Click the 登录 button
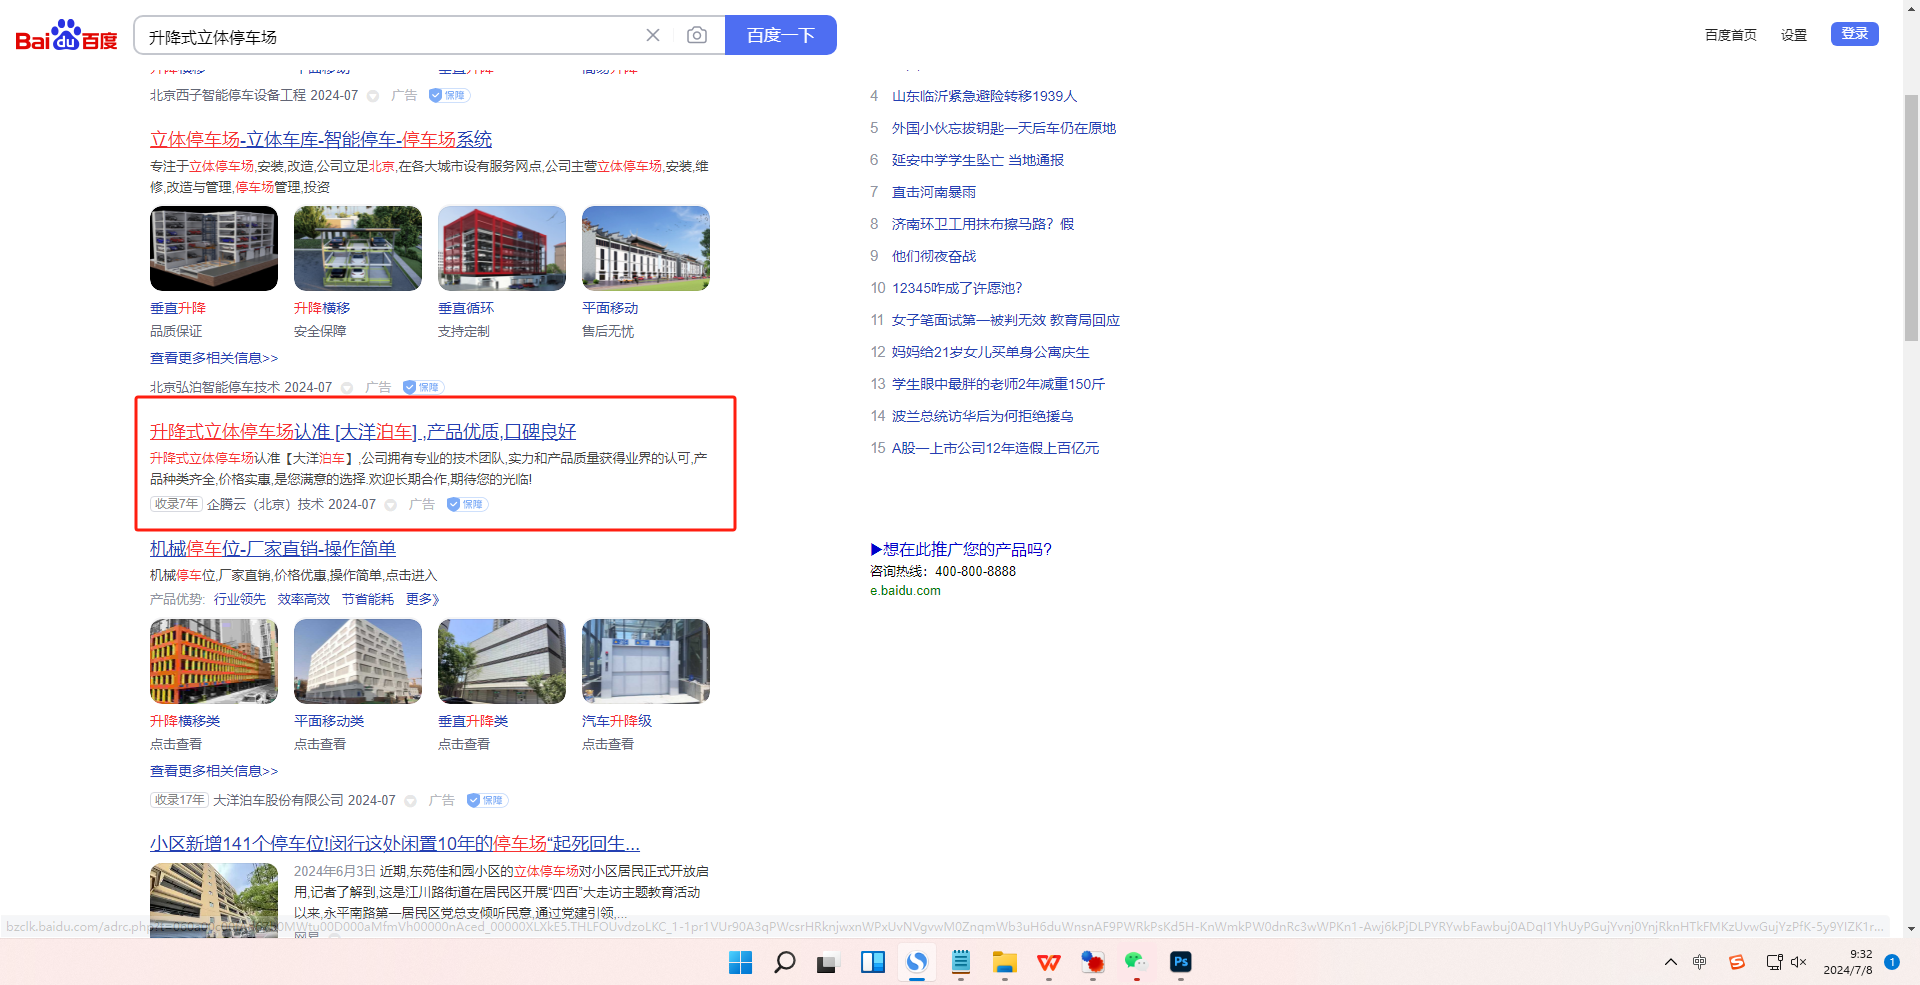Viewport: 1920px width, 985px height. (1855, 34)
